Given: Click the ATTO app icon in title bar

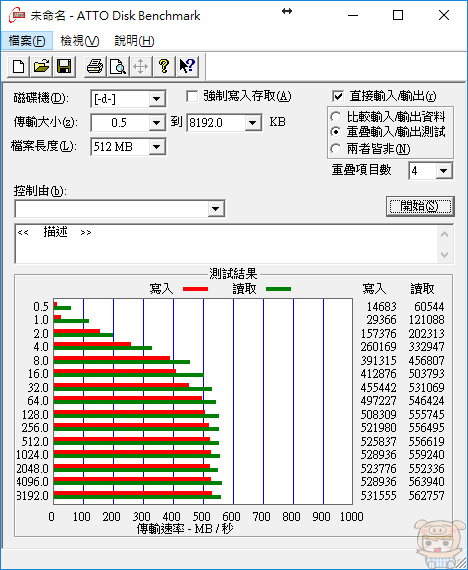Looking at the screenshot, I should click(x=17, y=16).
